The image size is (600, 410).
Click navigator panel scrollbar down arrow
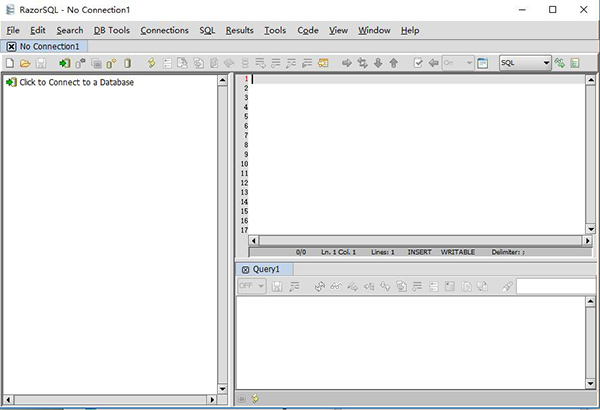pyautogui.click(x=222, y=389)
